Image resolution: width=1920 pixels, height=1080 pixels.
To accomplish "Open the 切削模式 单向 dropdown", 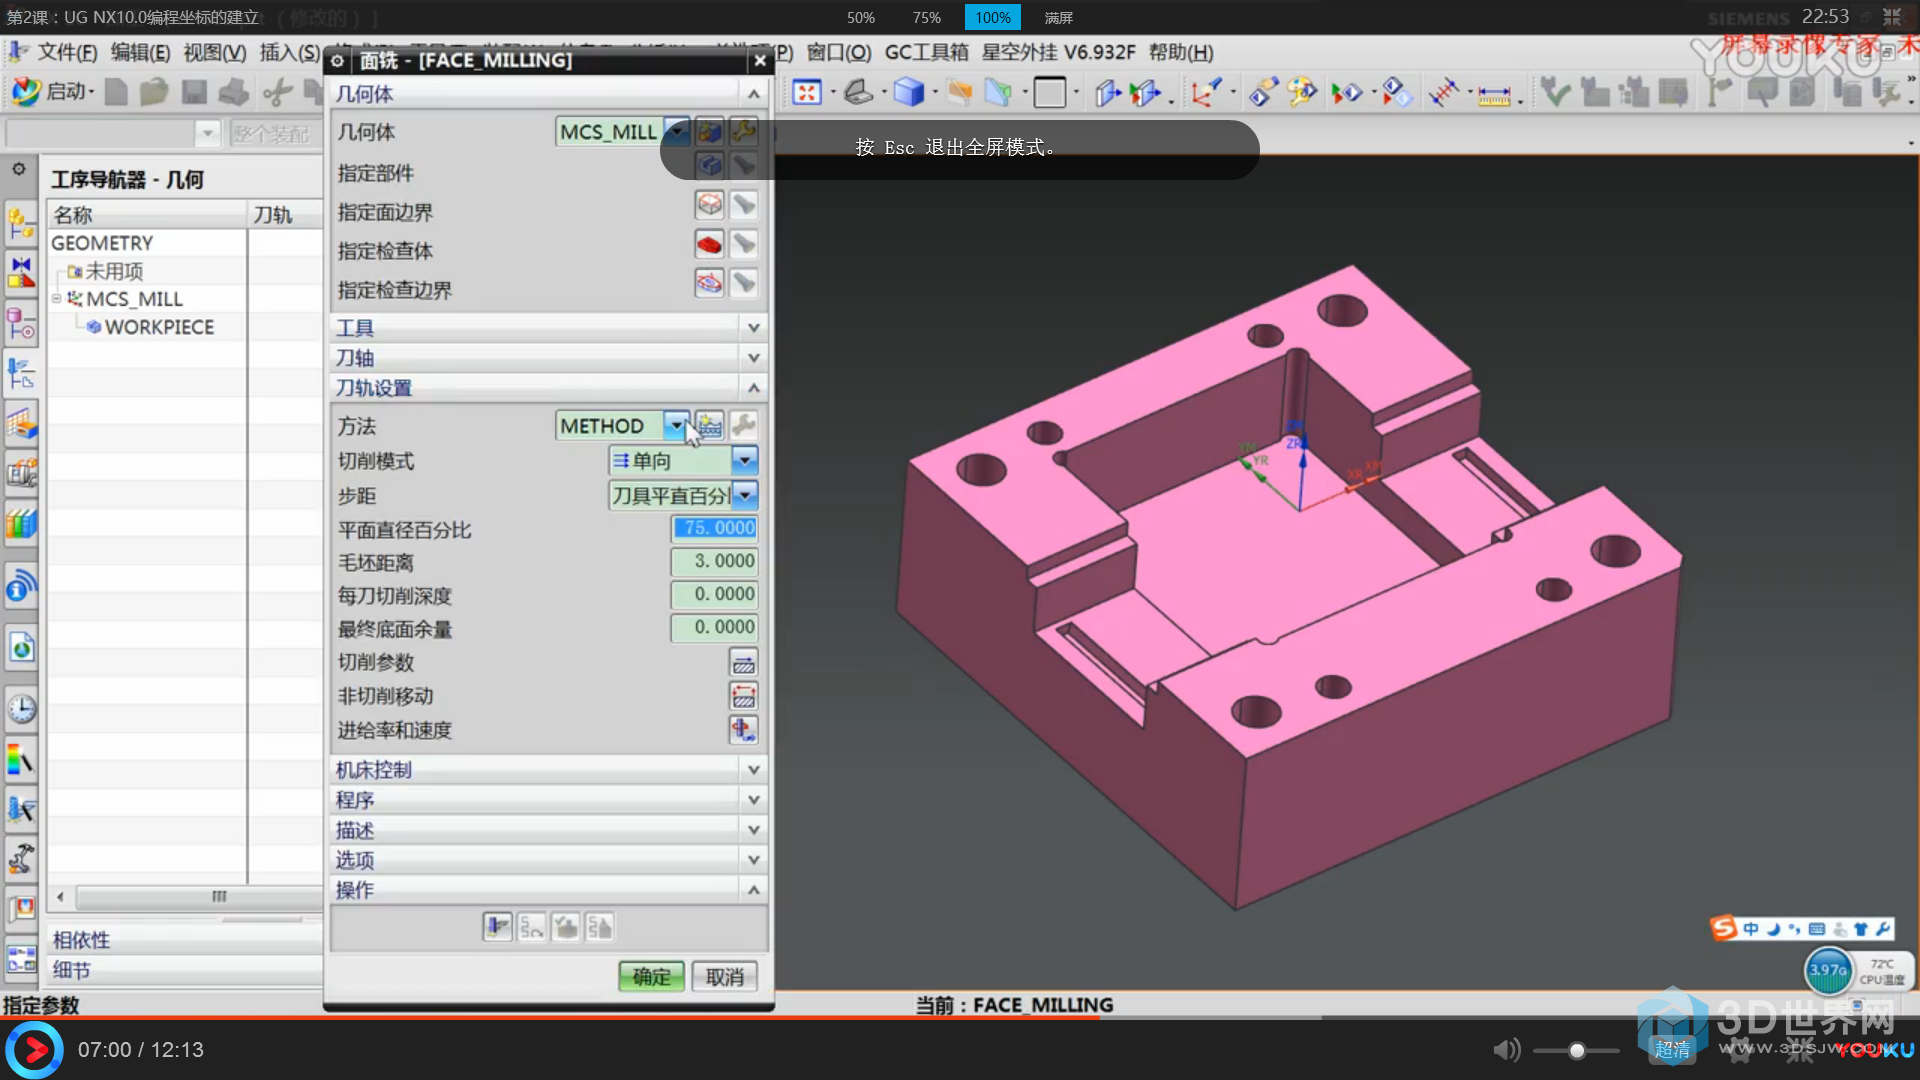I will 744,460.
